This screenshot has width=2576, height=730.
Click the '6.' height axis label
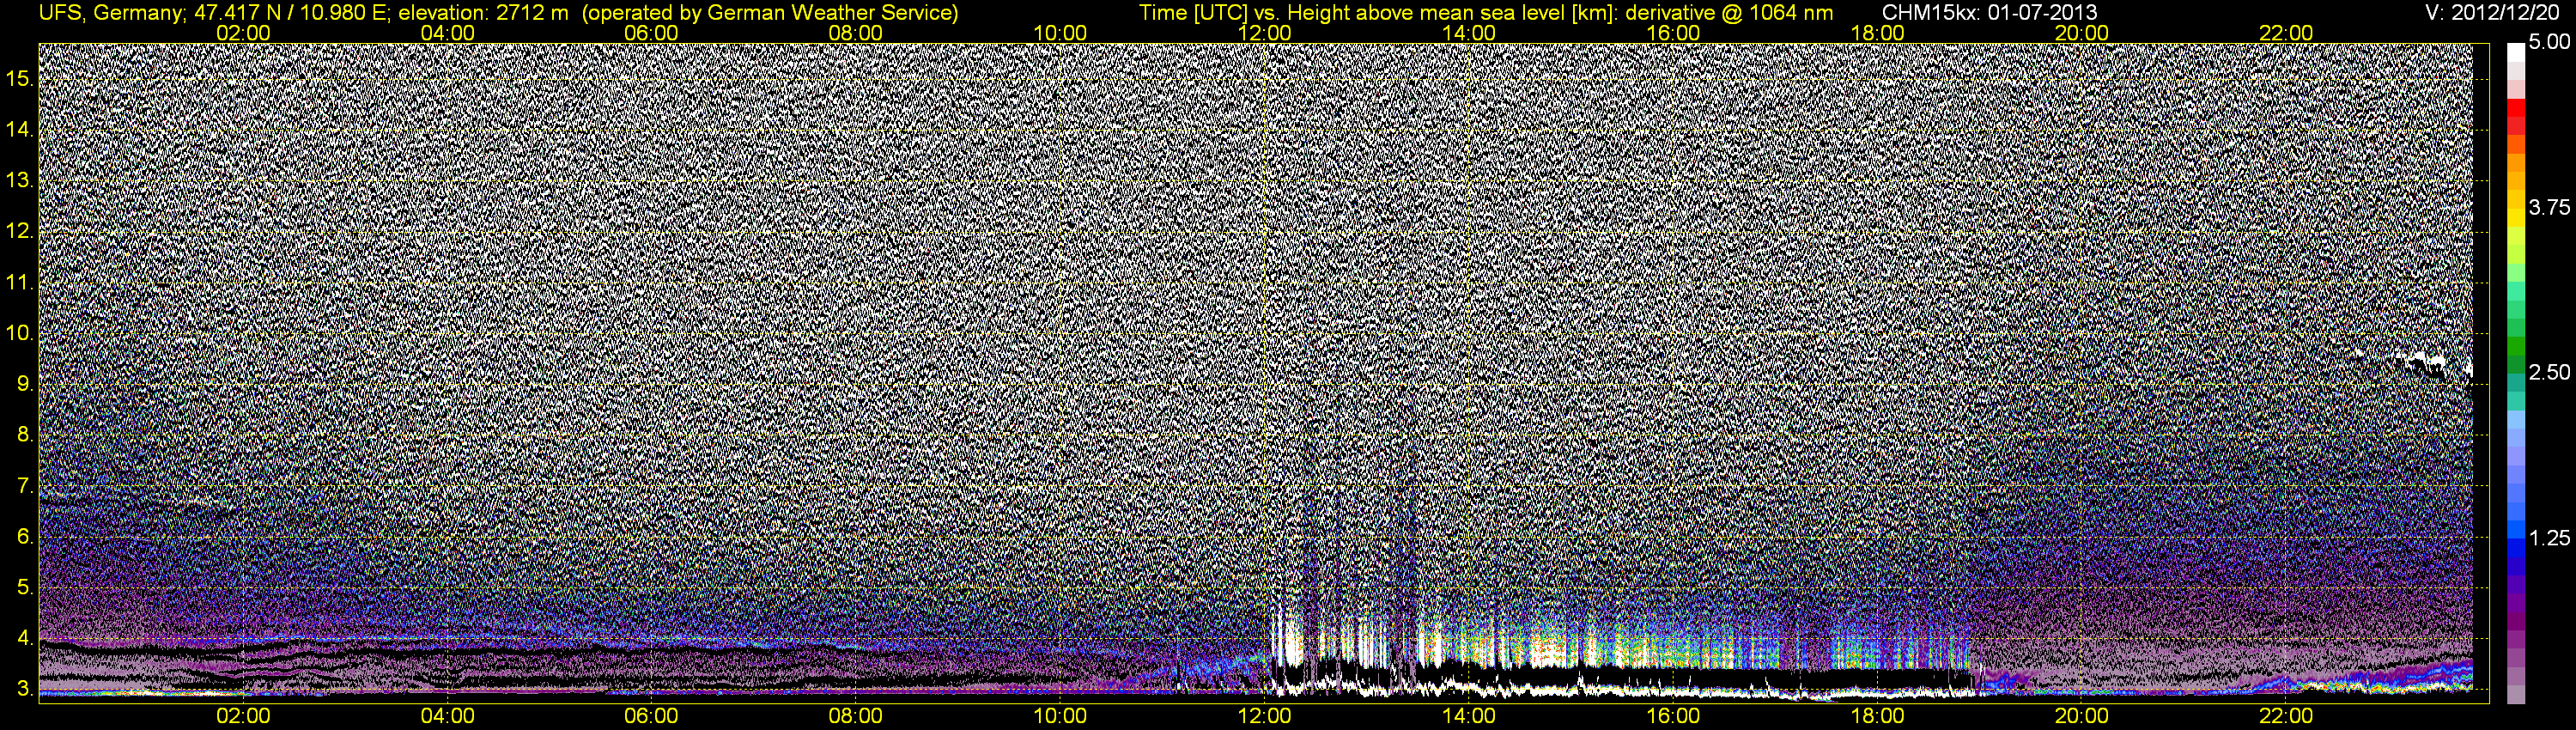tap(26, 537)
